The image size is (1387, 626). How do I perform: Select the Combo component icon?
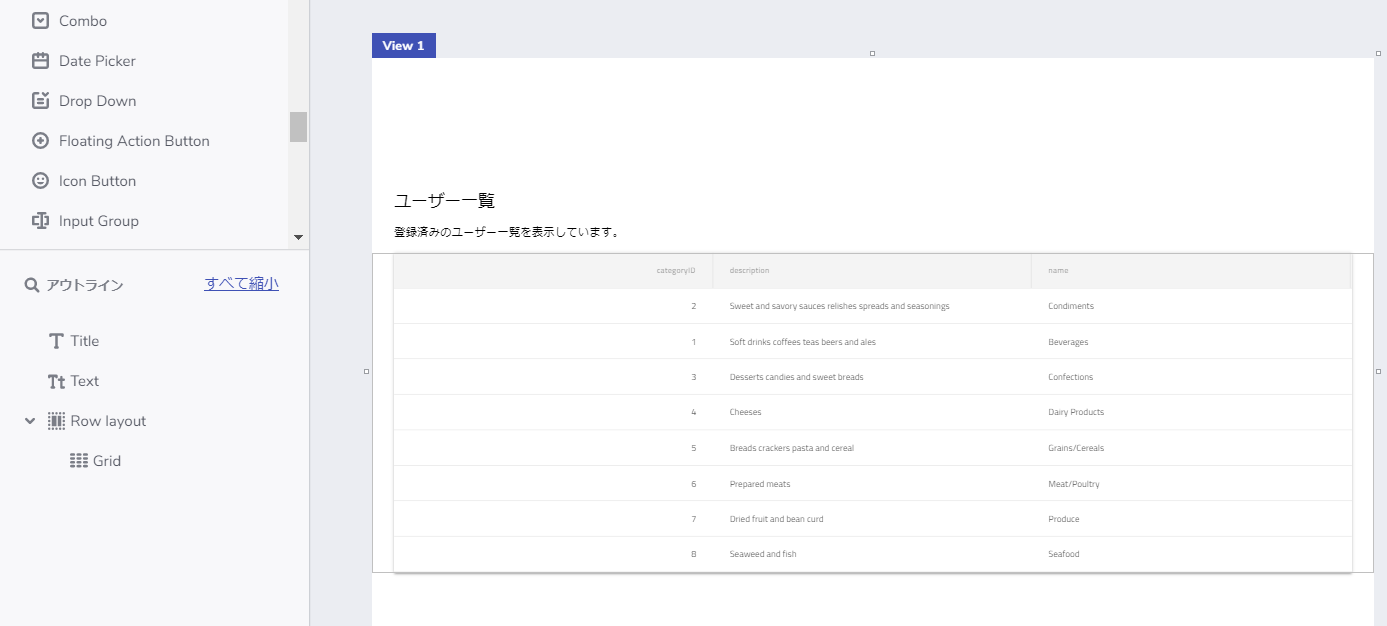41,20
